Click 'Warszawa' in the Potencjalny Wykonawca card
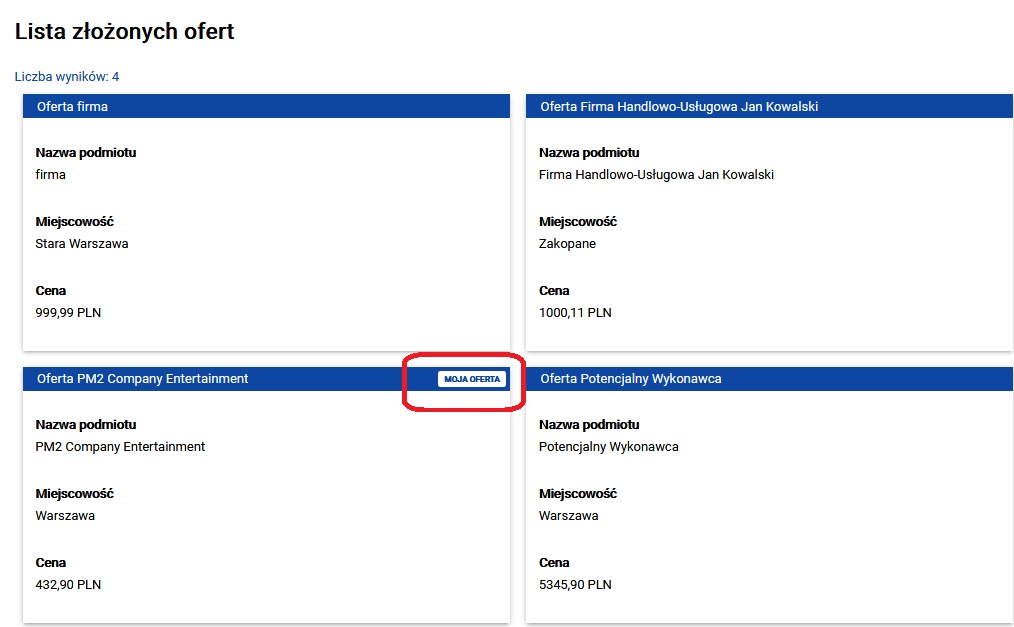Viewport: 1014px width, 627px height. point(568,516)
